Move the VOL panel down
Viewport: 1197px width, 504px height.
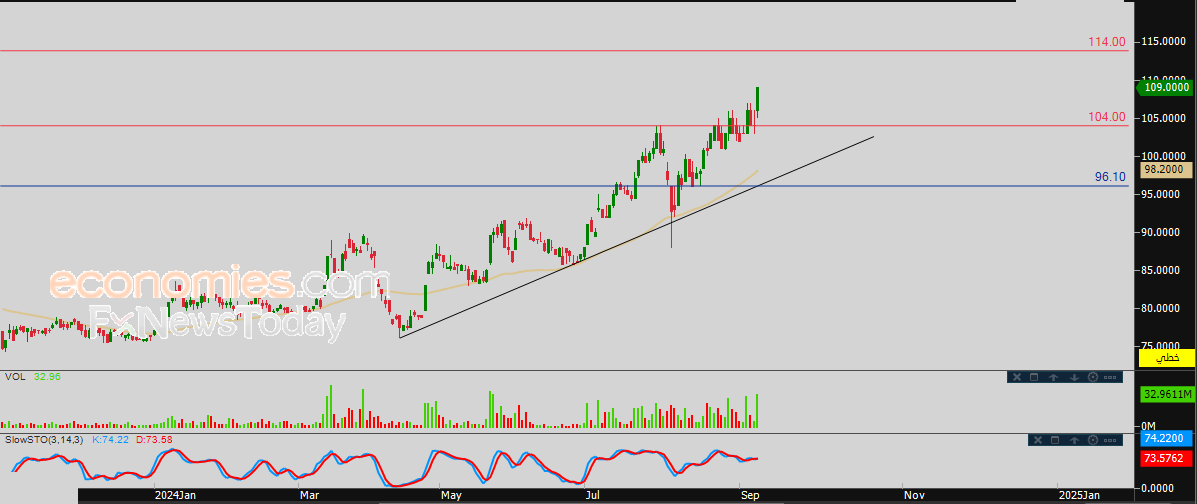tap(1074, 376)
